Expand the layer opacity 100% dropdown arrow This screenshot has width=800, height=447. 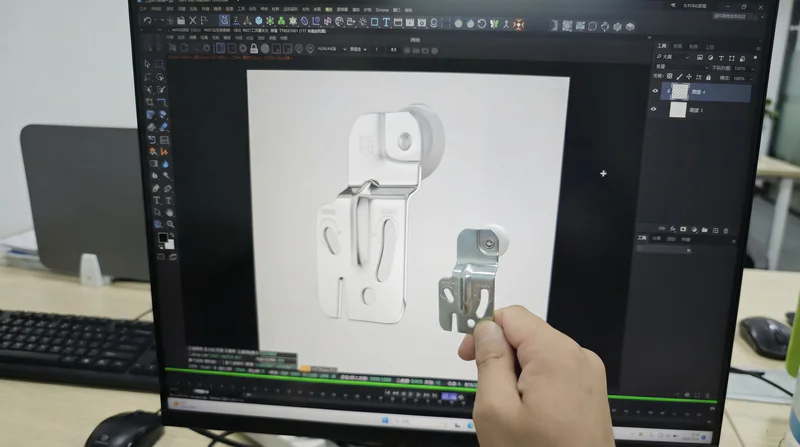753,68
